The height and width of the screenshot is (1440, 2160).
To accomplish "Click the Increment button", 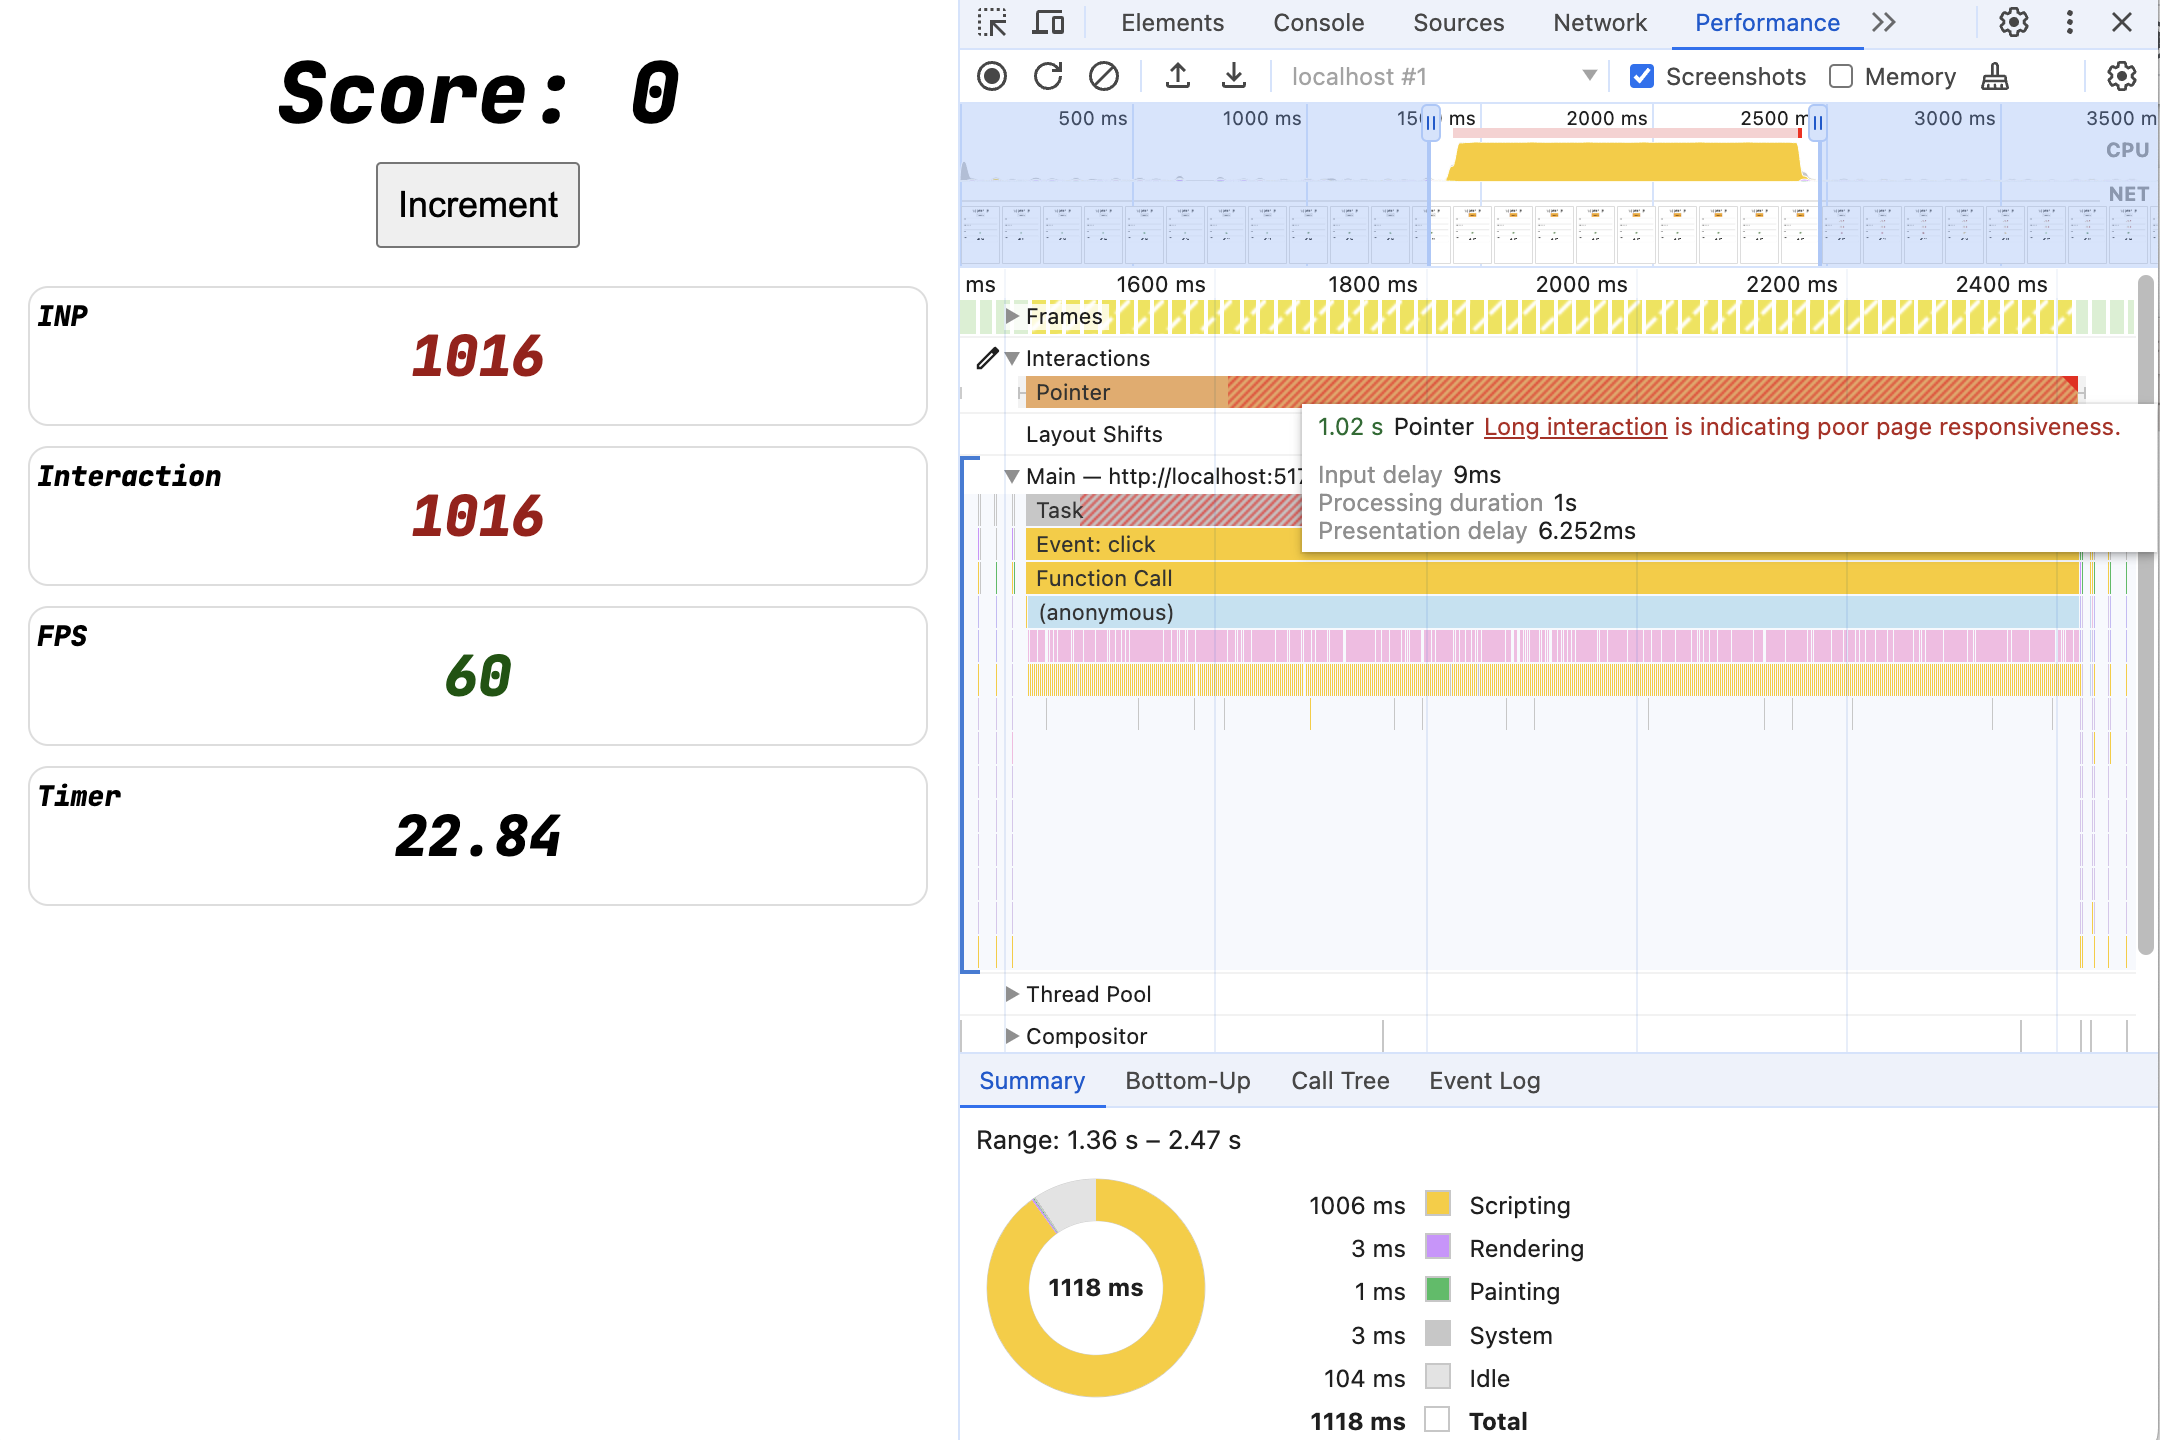I will point(477,204).
